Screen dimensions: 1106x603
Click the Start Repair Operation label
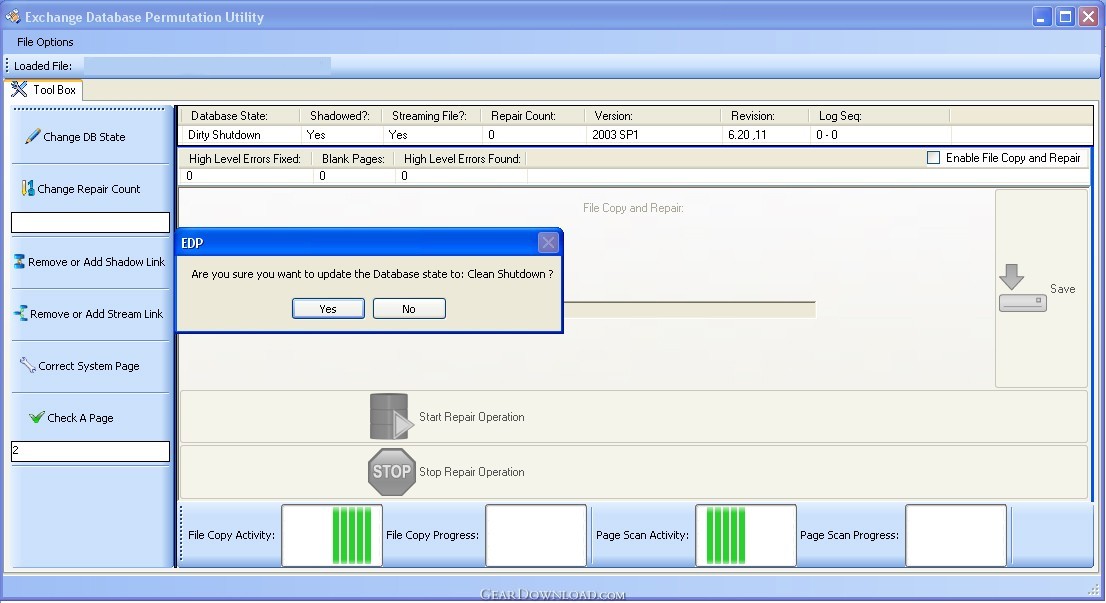tap(472, 417)
